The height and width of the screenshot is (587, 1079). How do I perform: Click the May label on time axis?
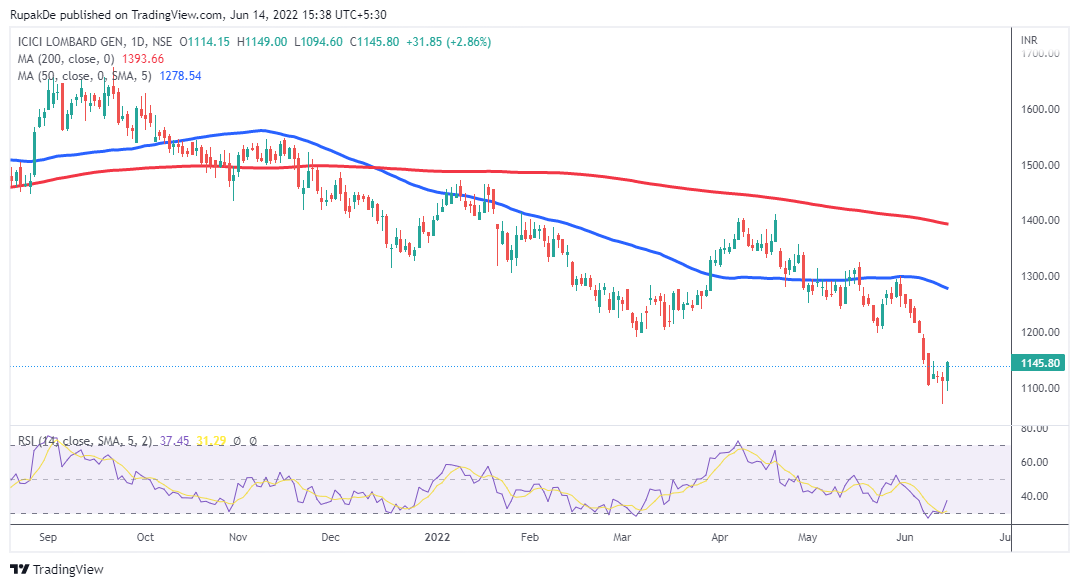[x=808, y=537]
